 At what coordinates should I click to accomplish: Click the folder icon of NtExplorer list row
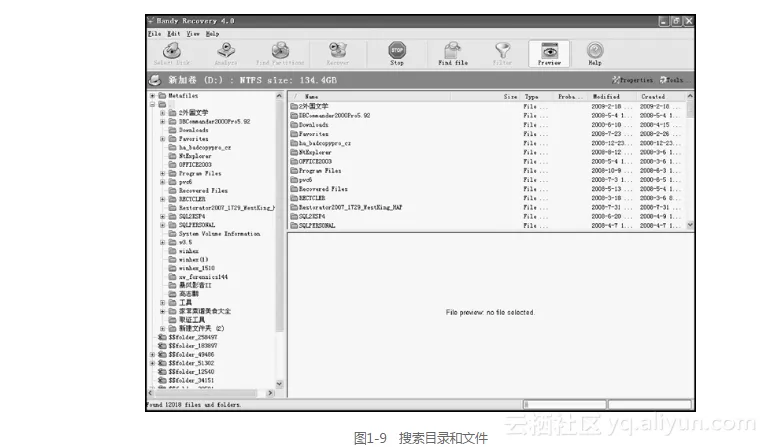tap(294, 152)
